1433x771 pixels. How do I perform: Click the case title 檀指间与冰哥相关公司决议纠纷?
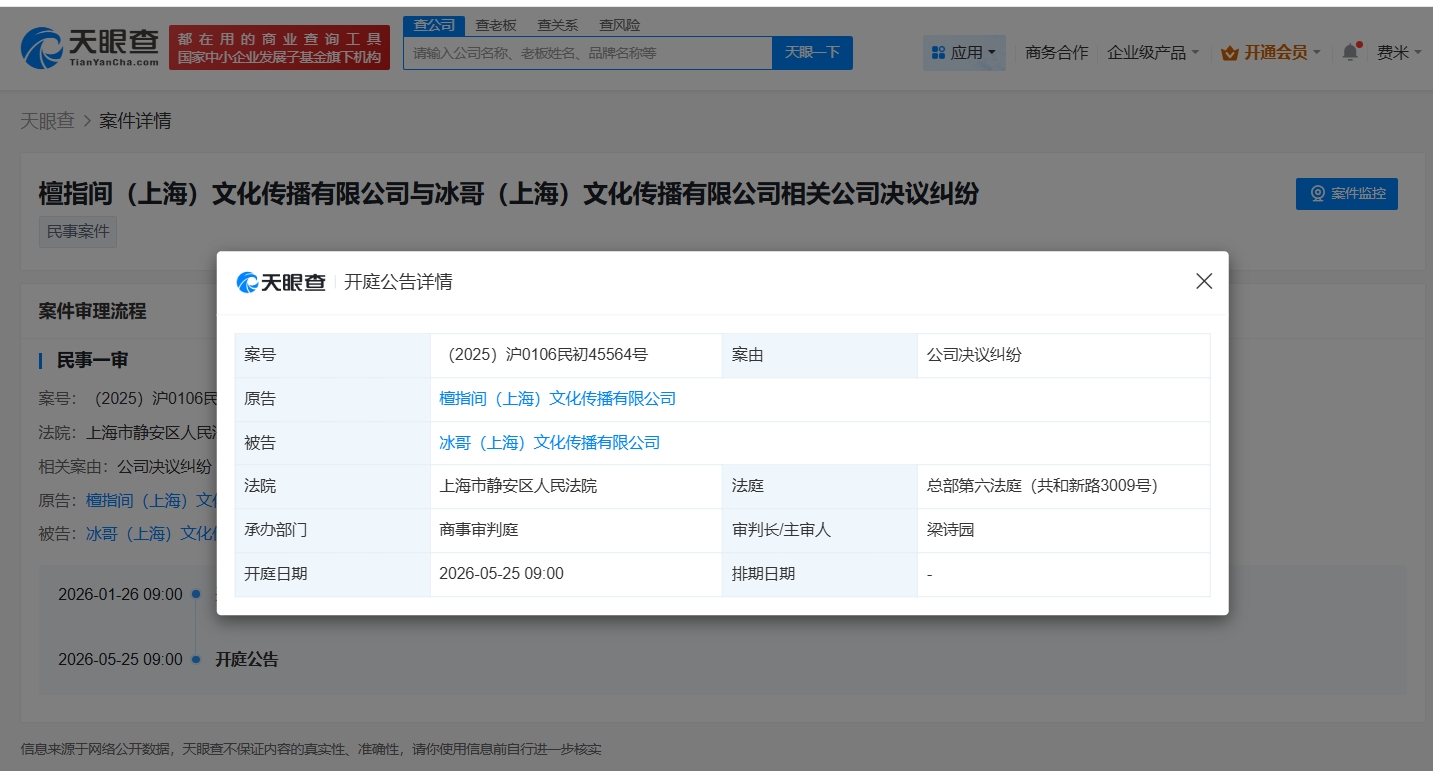coord(508,193)
